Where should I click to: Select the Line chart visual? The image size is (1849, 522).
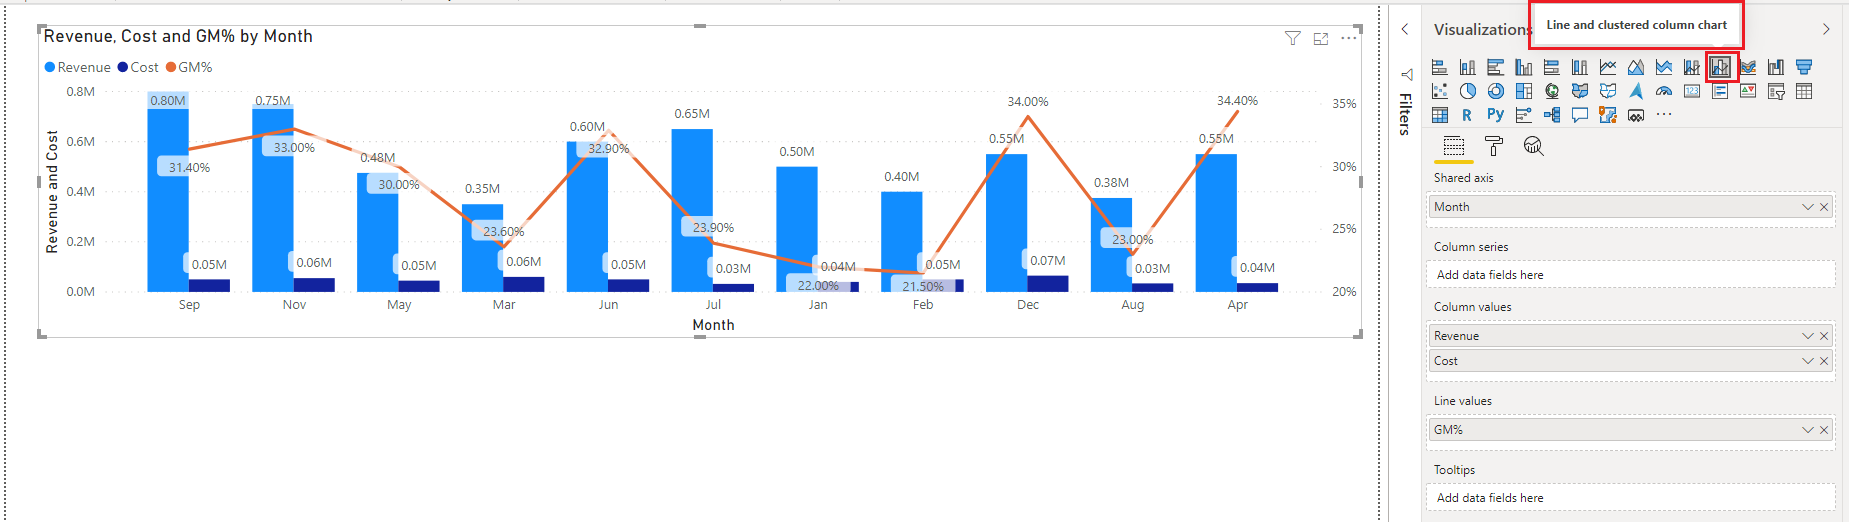(x=1607, y=67)
